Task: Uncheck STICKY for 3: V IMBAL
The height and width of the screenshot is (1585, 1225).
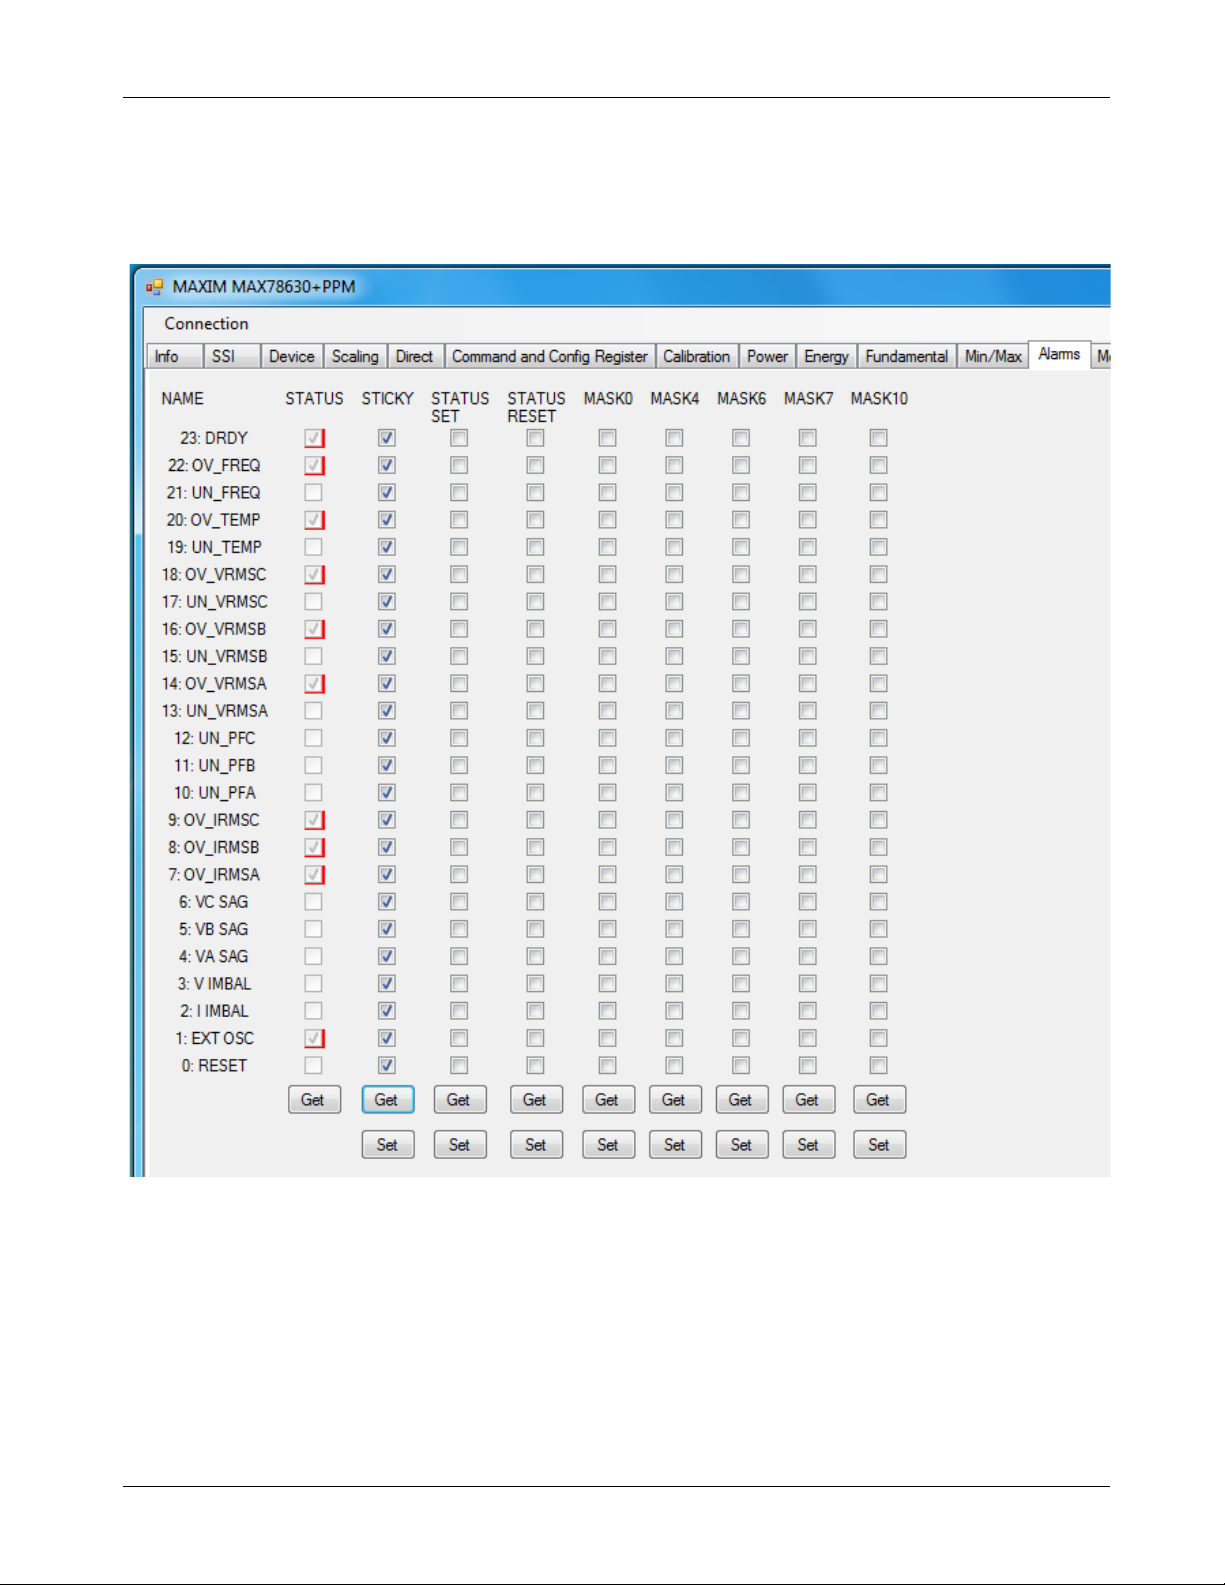Action: [387, 984]
